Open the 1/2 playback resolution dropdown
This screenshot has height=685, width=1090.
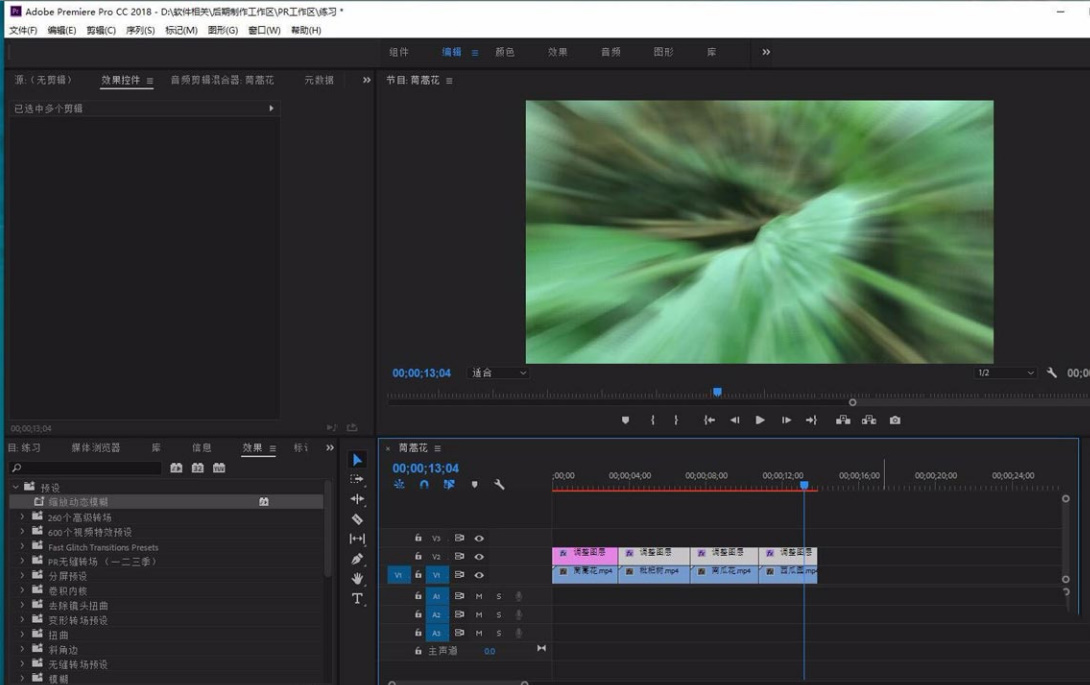(x=1005, y=373)
